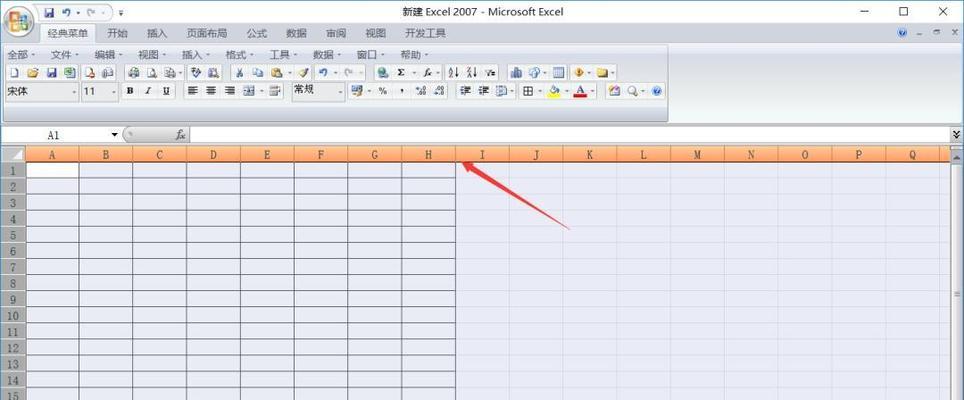
Task: Click the Save icon in classic toolbar
Action: click(52, 73)
